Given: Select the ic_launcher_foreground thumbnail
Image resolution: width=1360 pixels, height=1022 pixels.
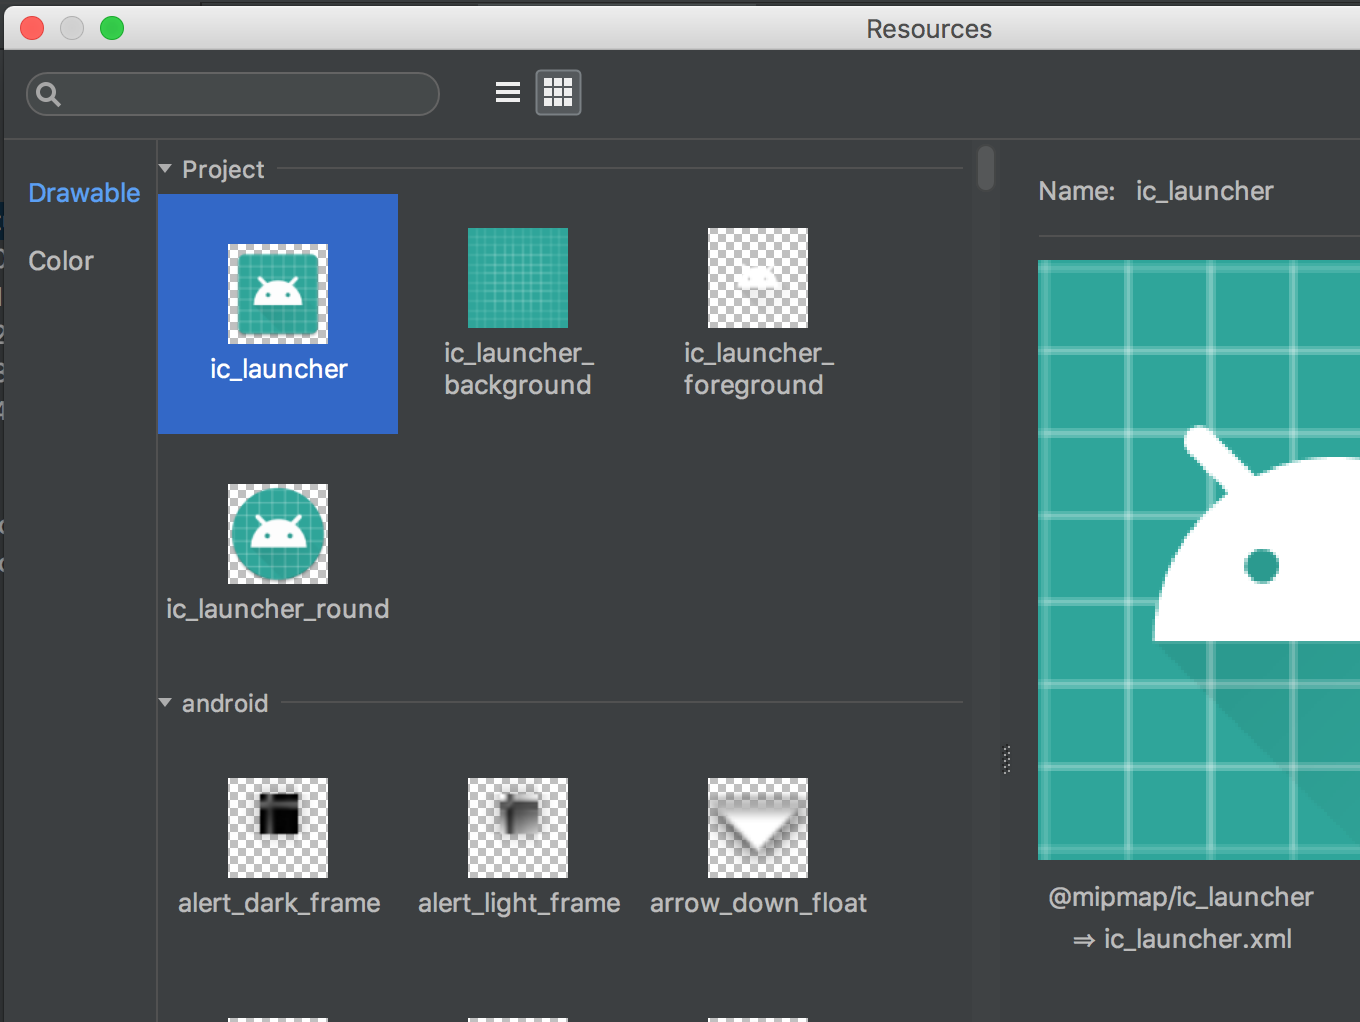Looking at the screenshot, I should [758, 278].
